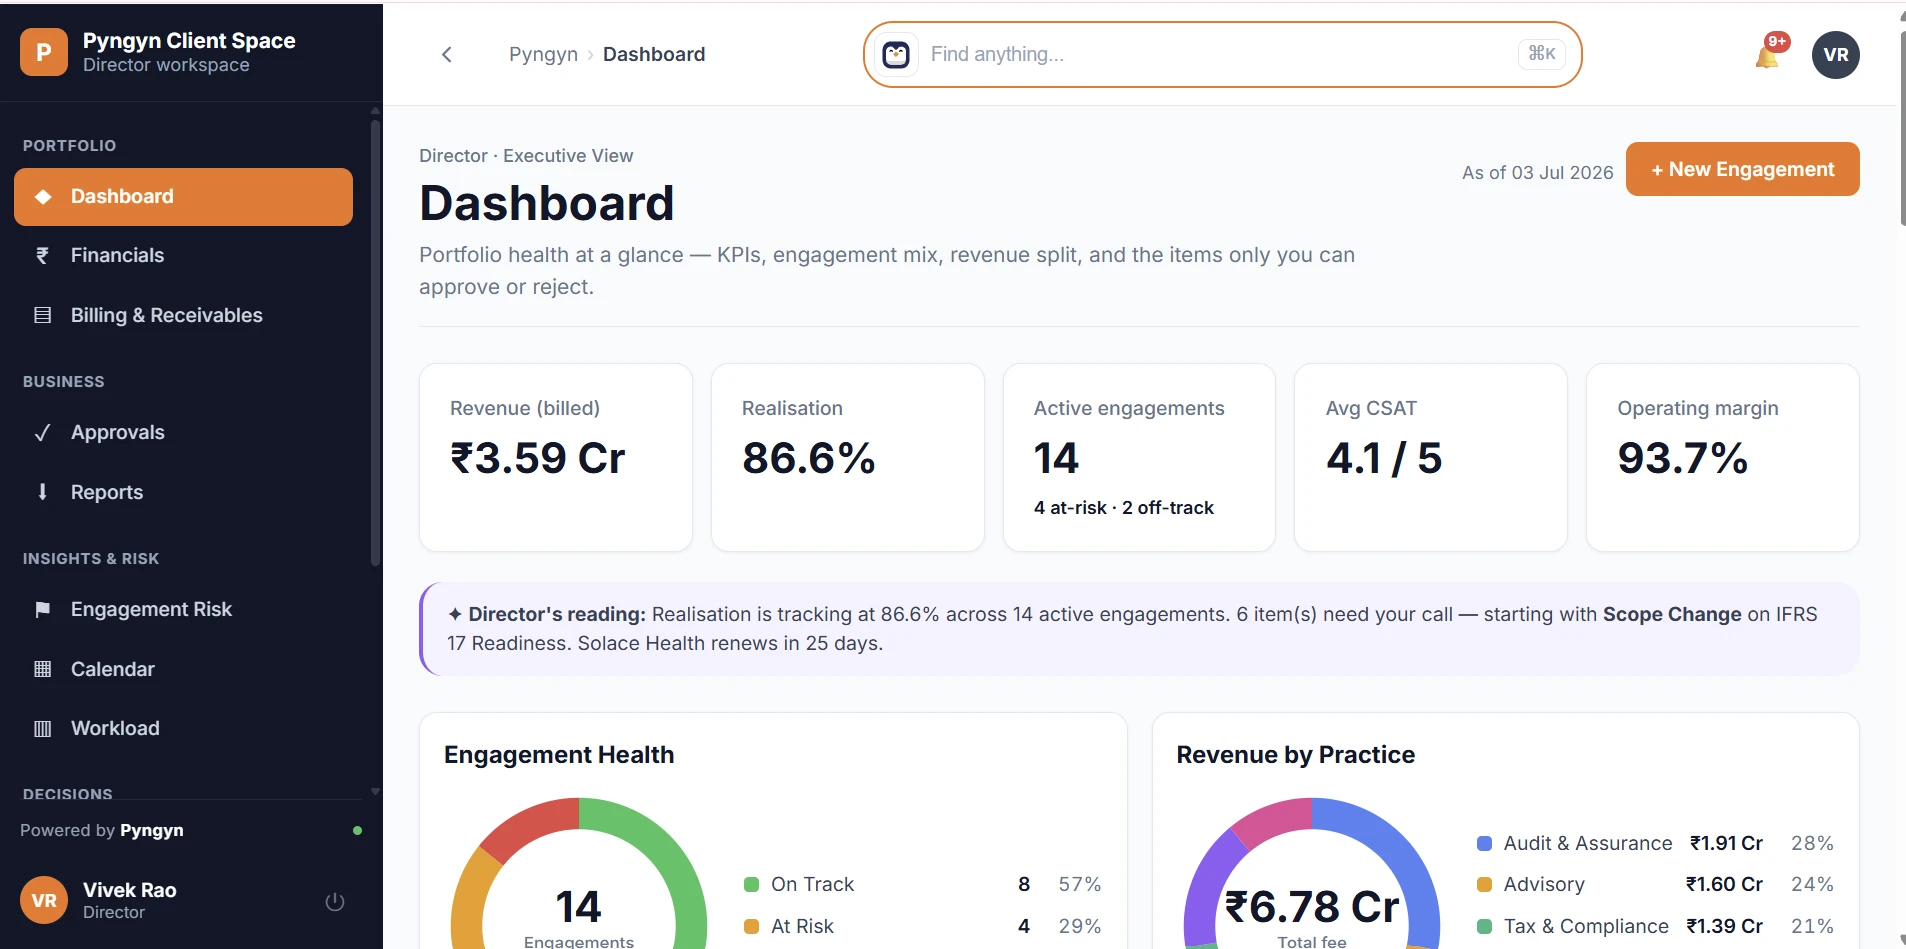Click the Workload columns icon
This screenshot has height=949, width=1906.
[43, 729]
